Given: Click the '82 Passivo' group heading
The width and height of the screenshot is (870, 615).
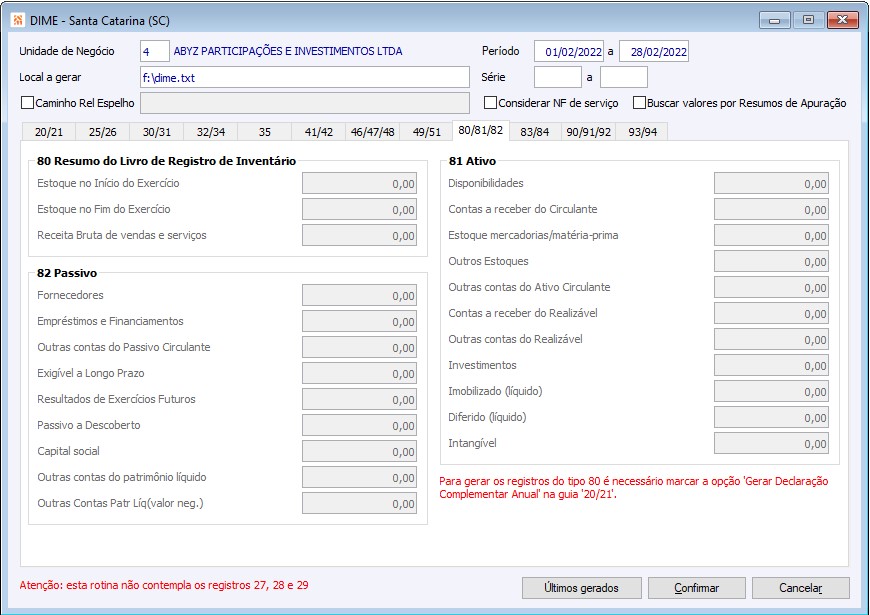Looking at the screenshot, I should (67, 273).
